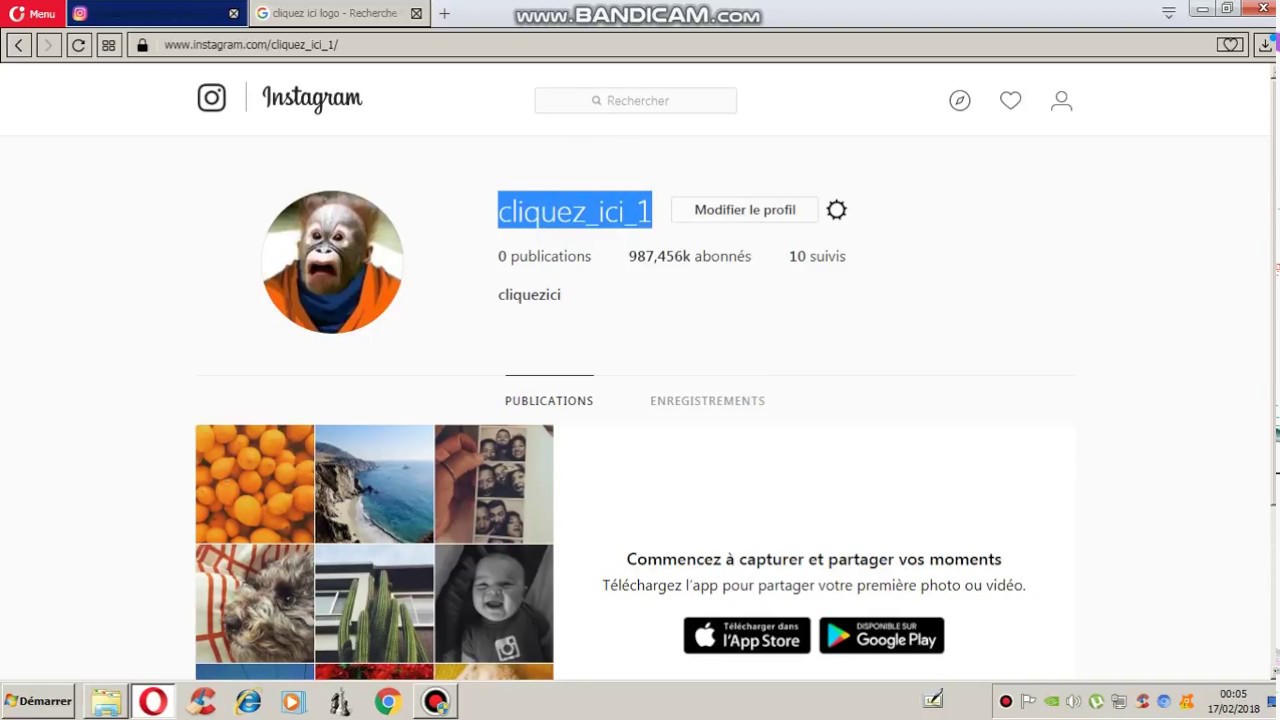Open the Speed Dial grid
This screenshot has width=1280, height=720.
pyautogui.click(x=108, y=45)
